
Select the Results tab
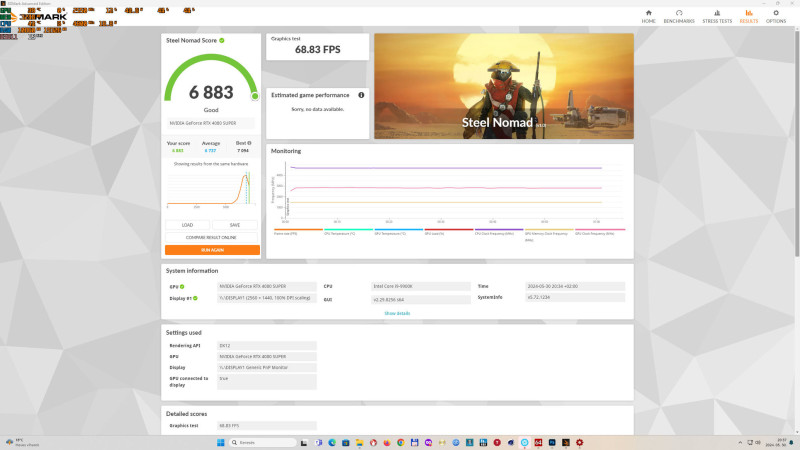748,16
